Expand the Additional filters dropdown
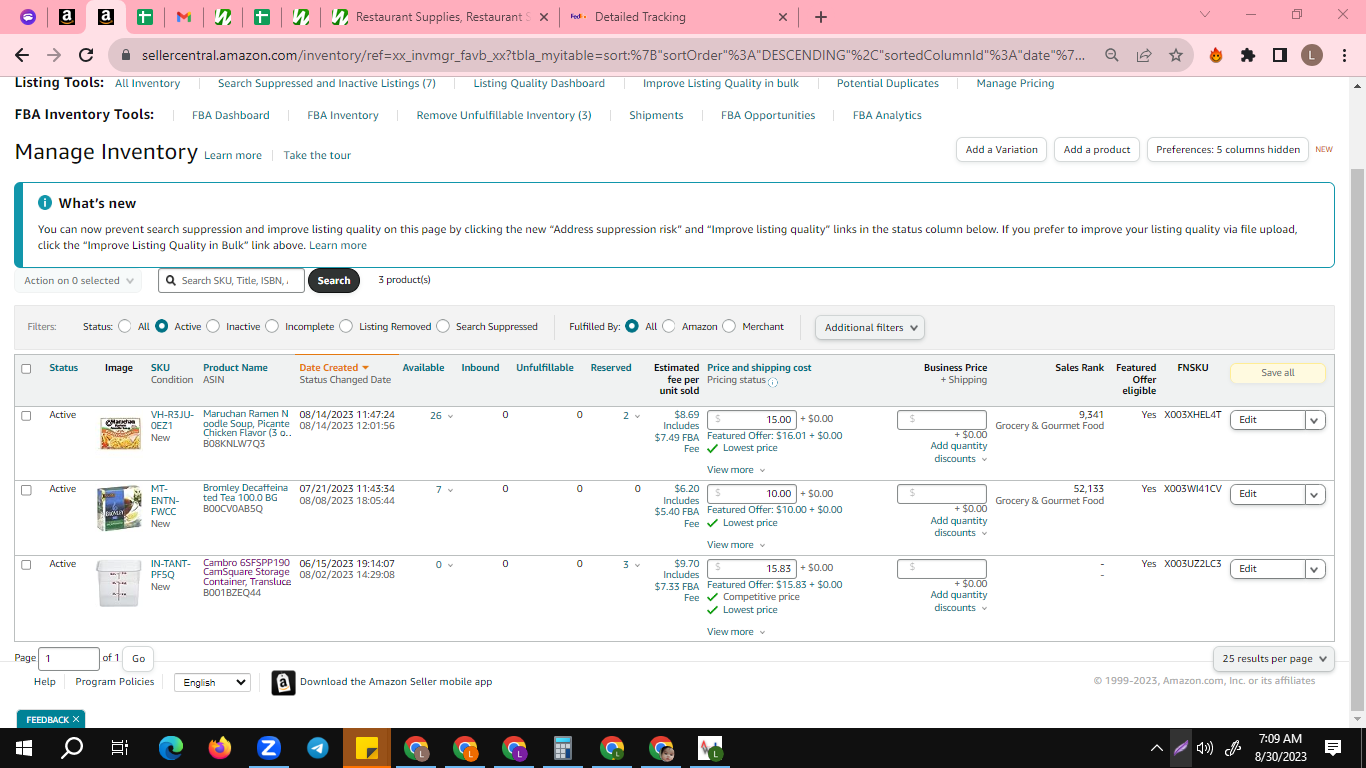The height and width of the screenshot is (768, 1366). click(869, 327)
